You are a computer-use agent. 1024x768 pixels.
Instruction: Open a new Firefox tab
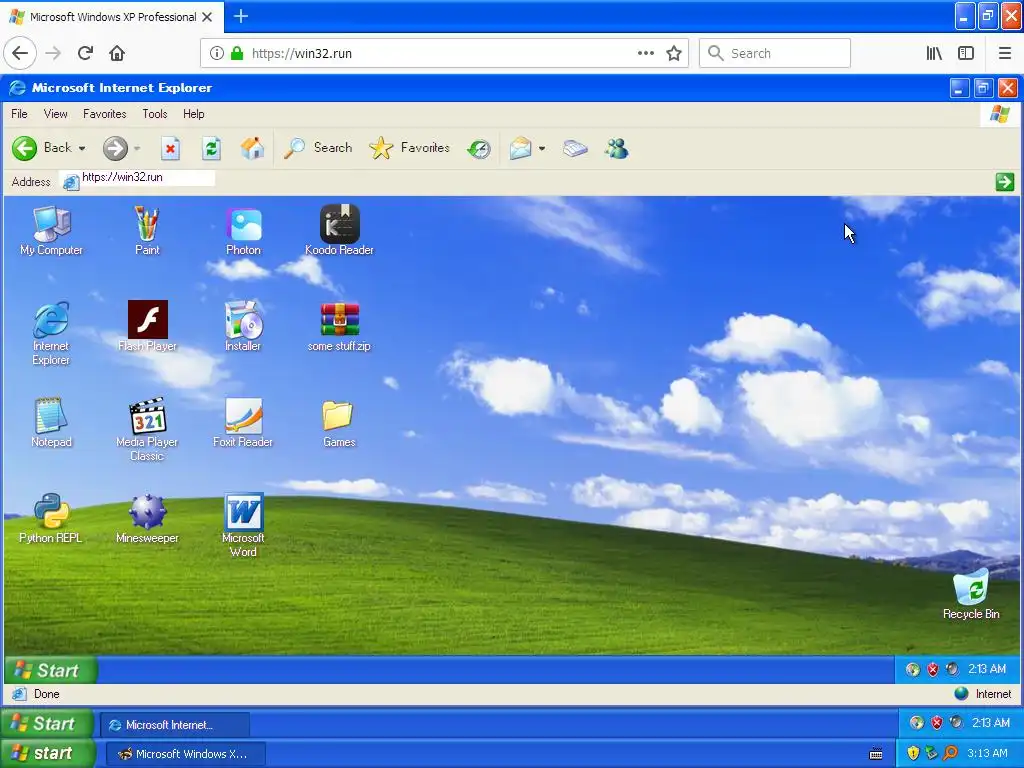click(x=240, y=17)
